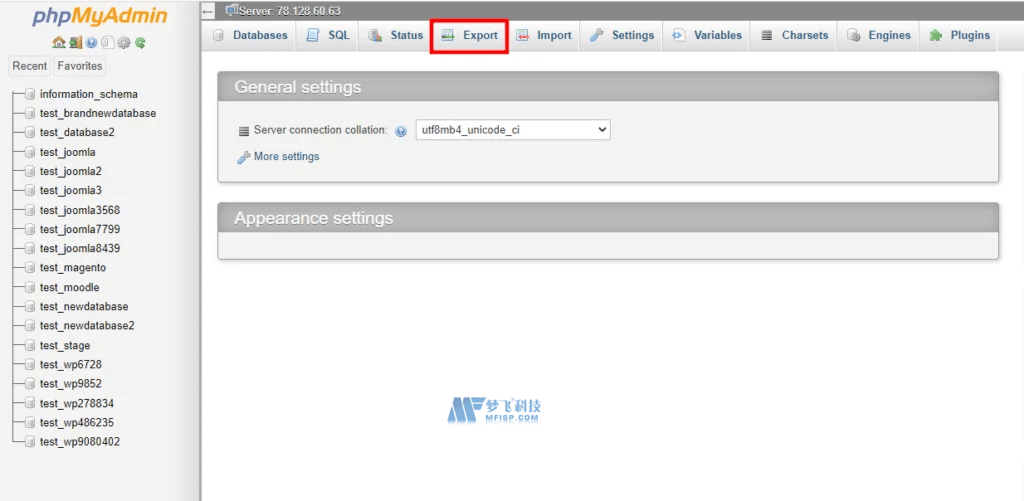Click the Favorites button

coord(79,66)
